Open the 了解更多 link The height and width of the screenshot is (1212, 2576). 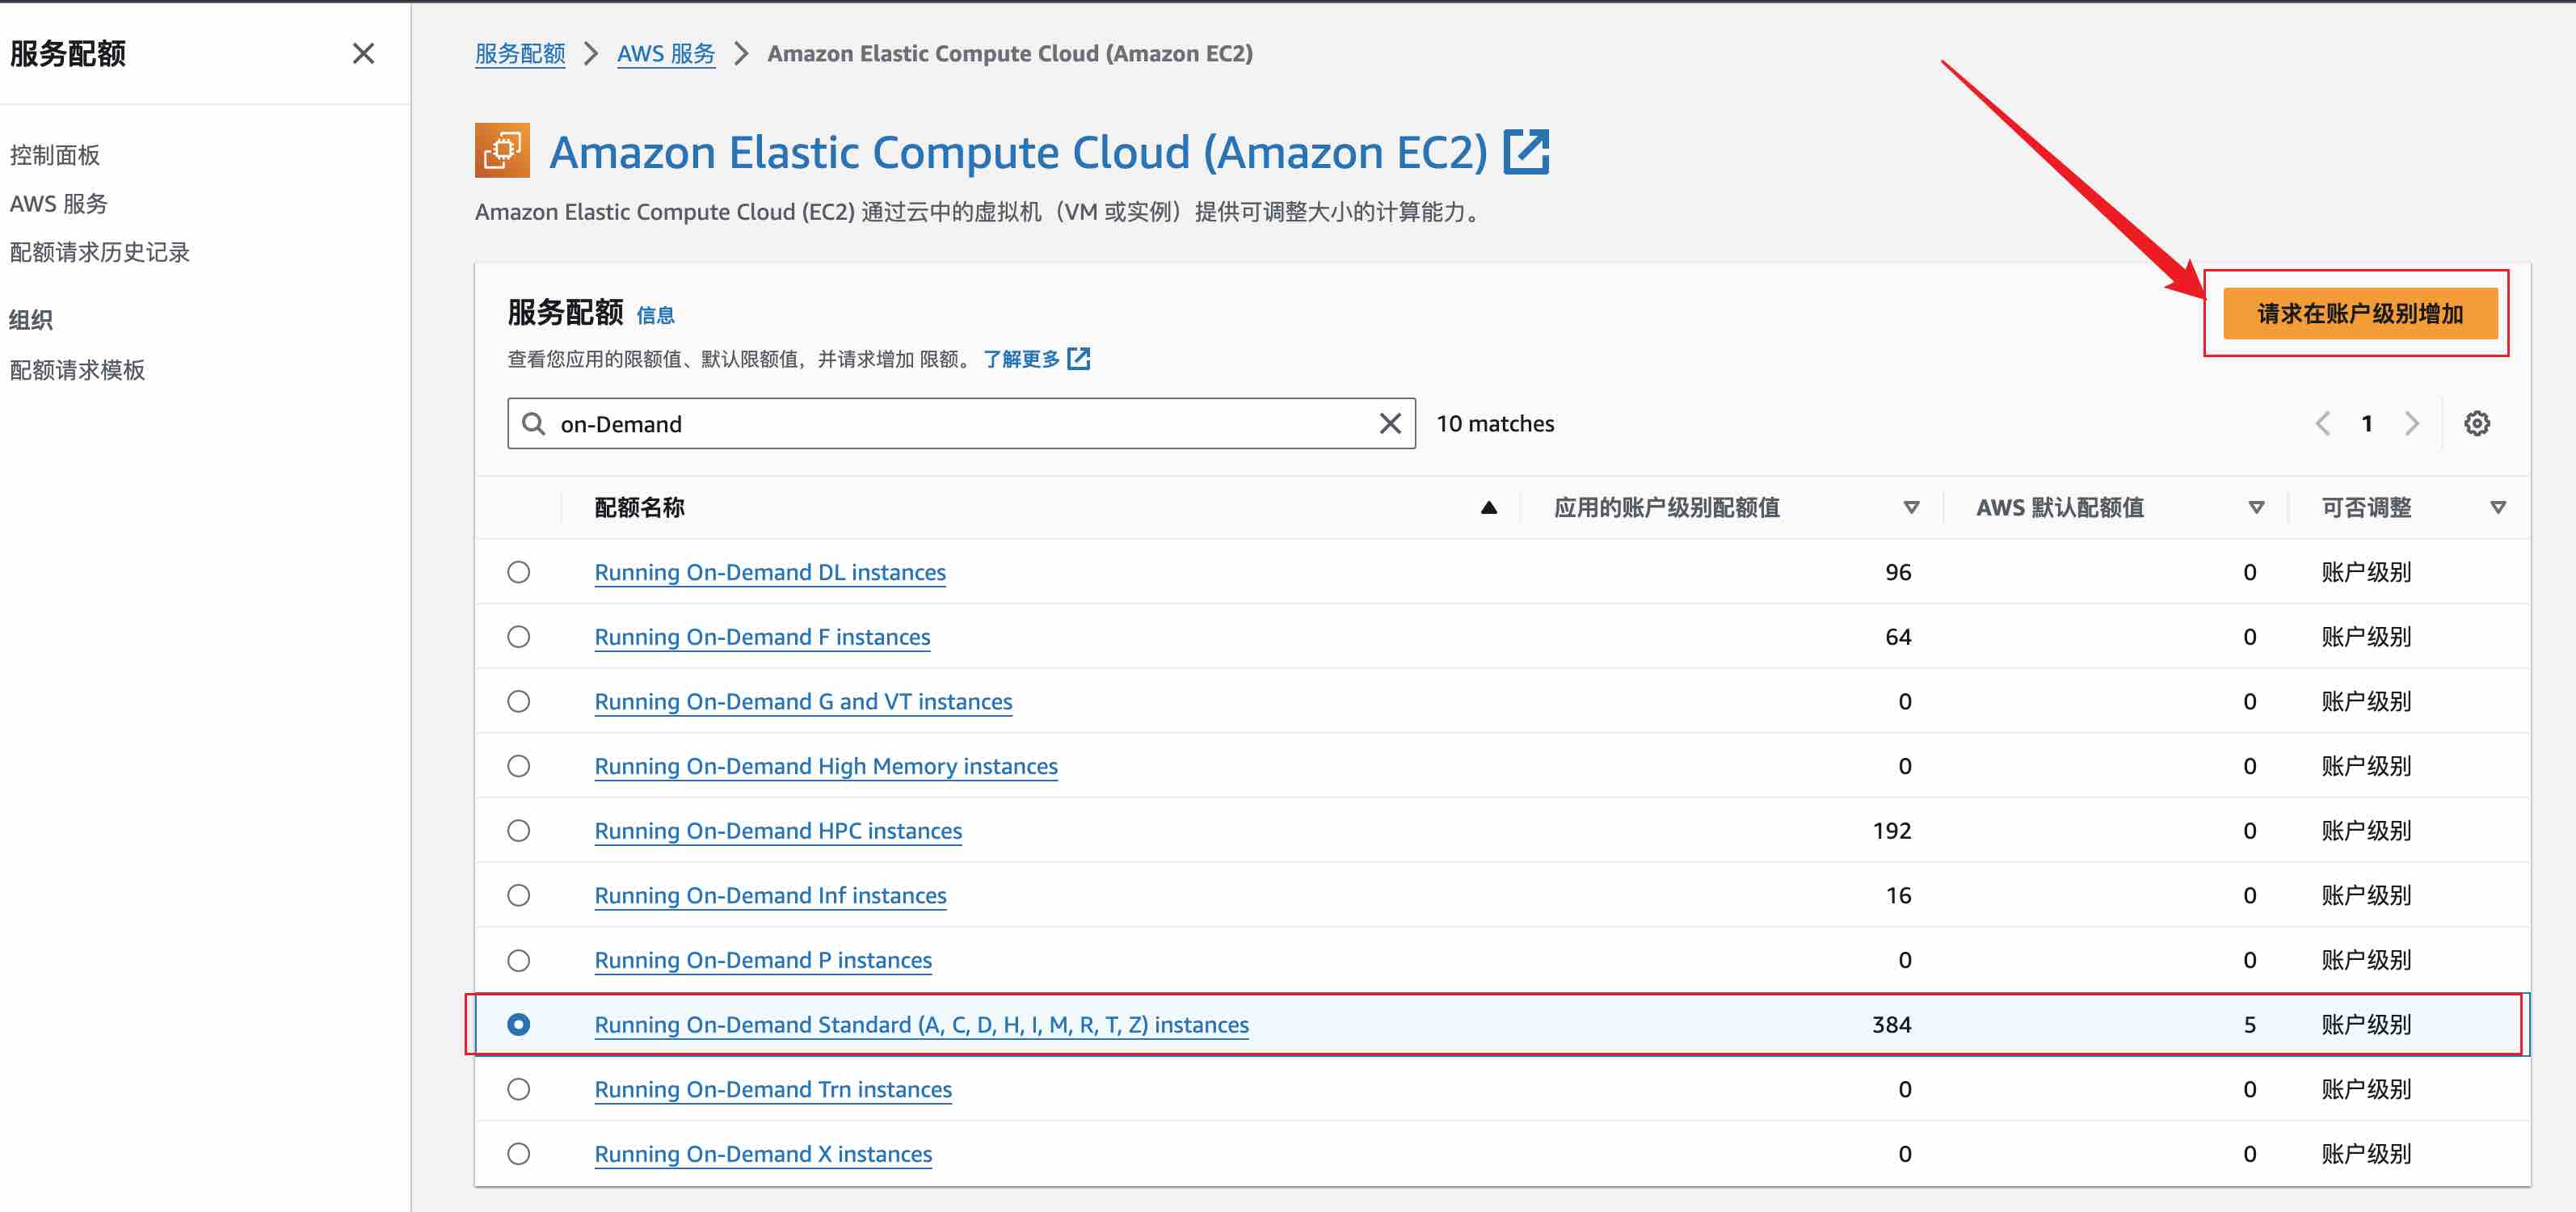point(1021,359)
